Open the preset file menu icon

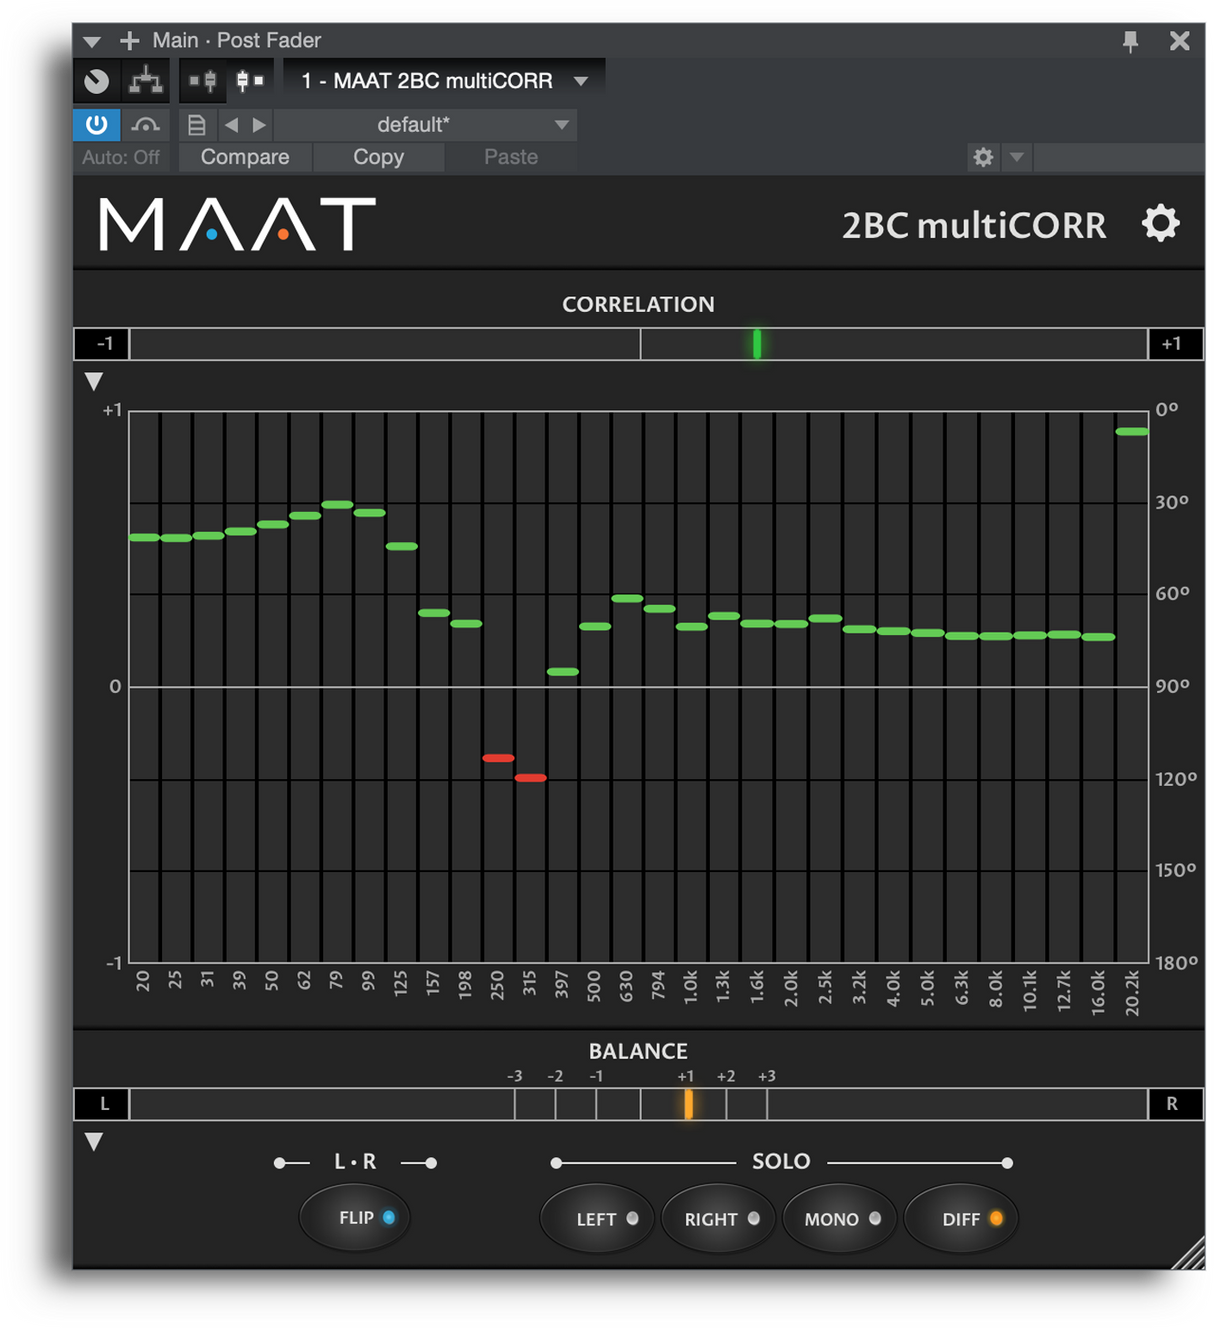coord(197,125)
